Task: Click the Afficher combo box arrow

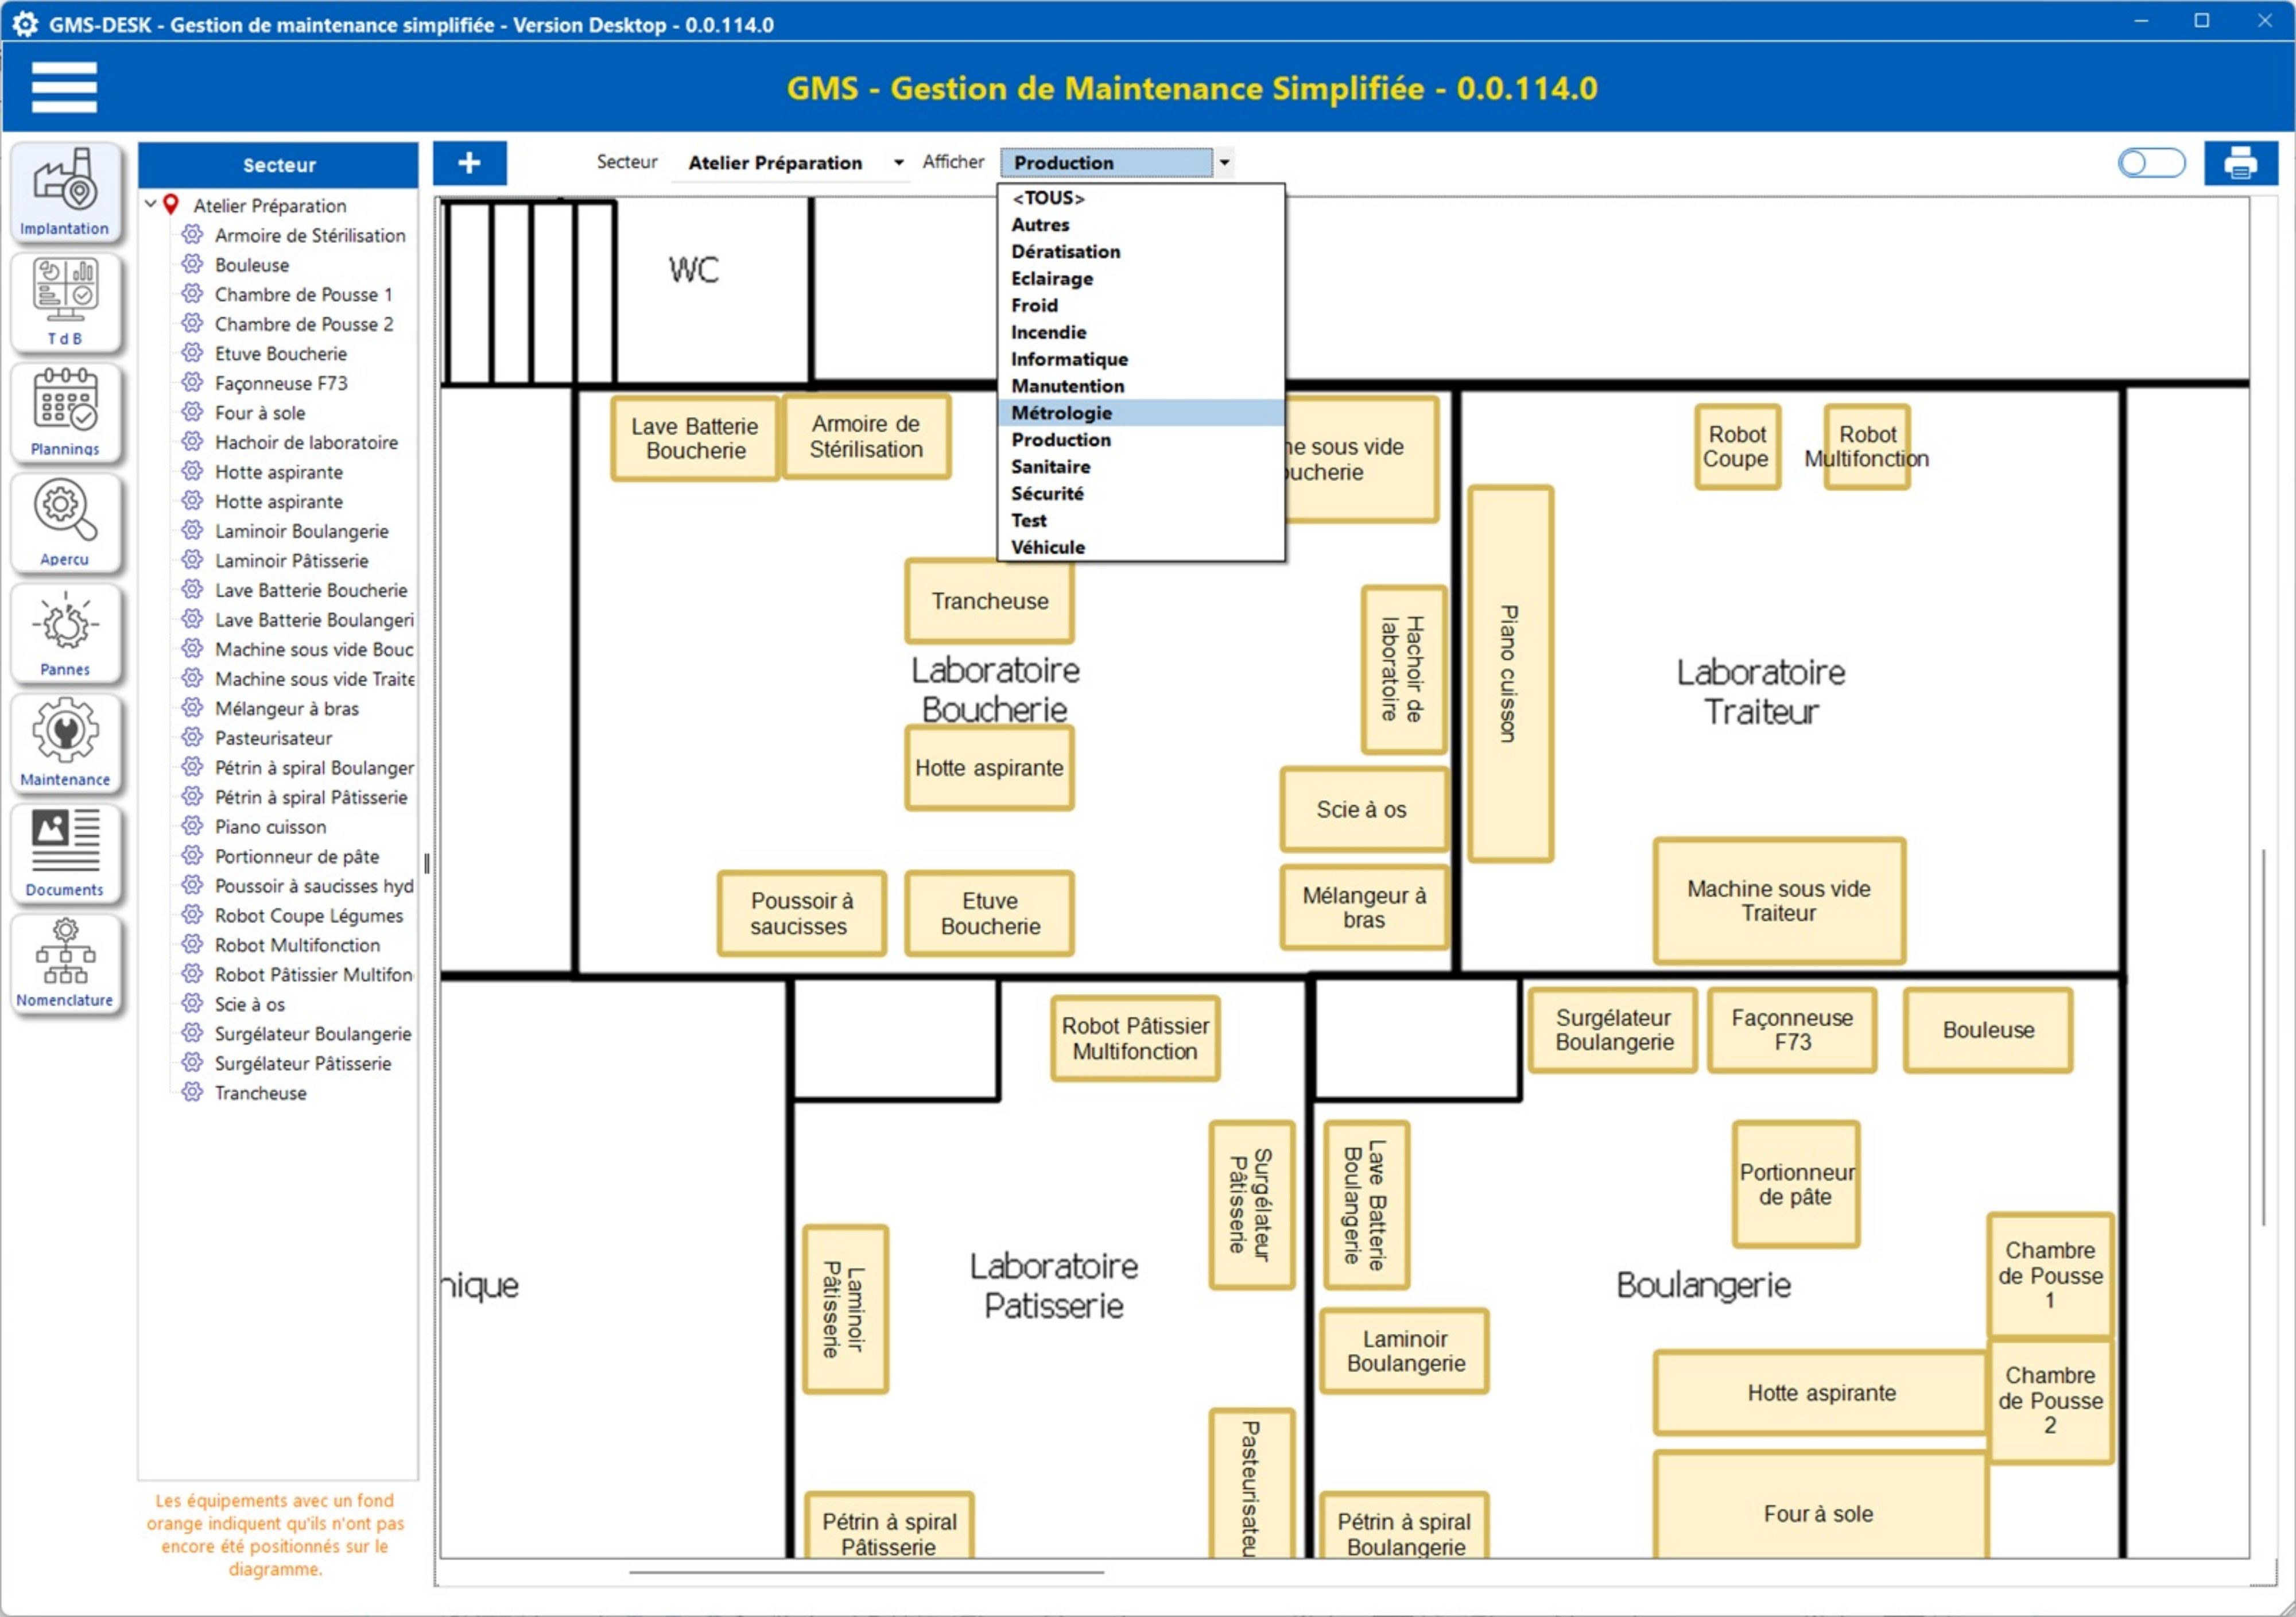Action: (x=1224, y=163)
